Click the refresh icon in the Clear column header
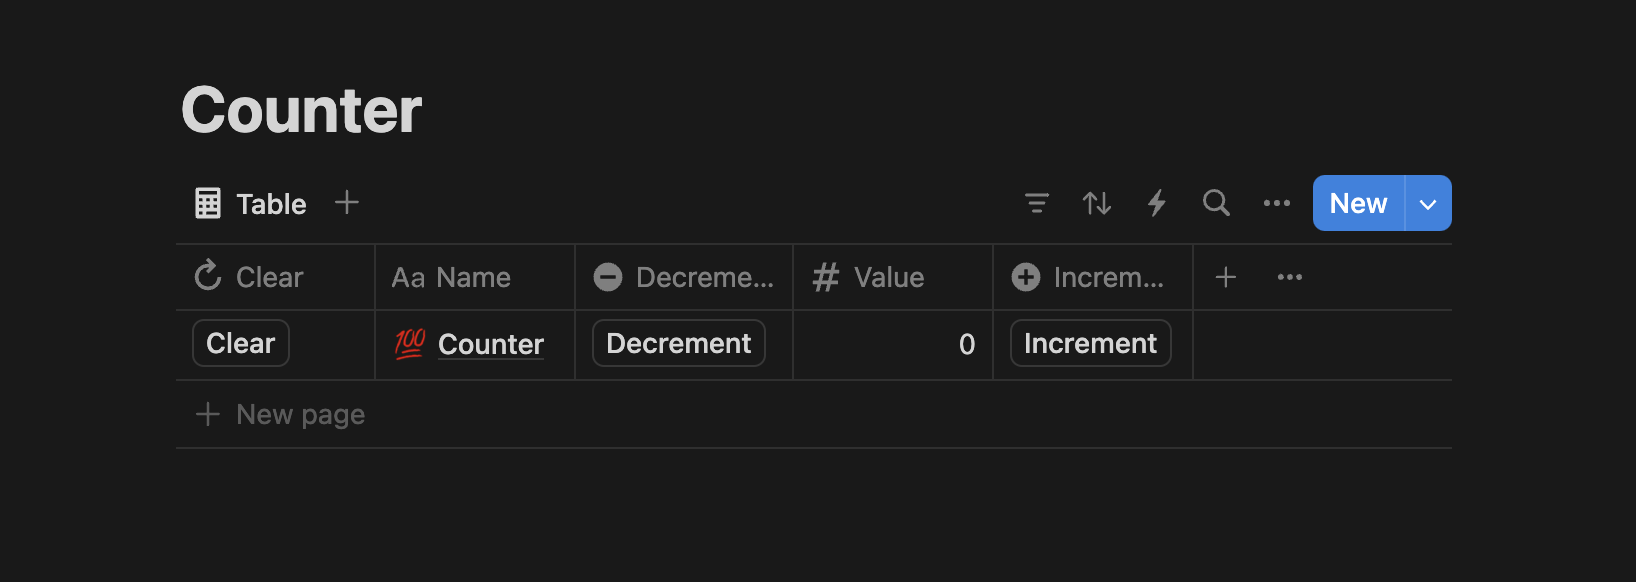 point(207,276)
